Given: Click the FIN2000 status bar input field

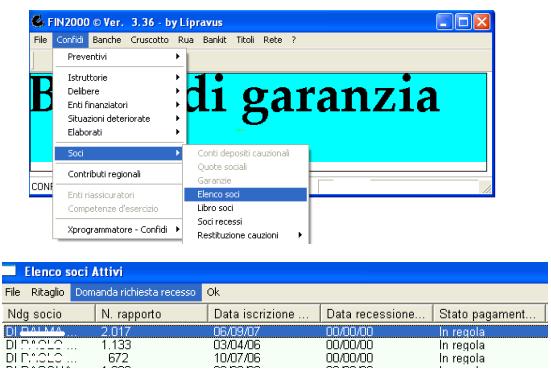Looking at the screenshot, I should pos(398,186).
